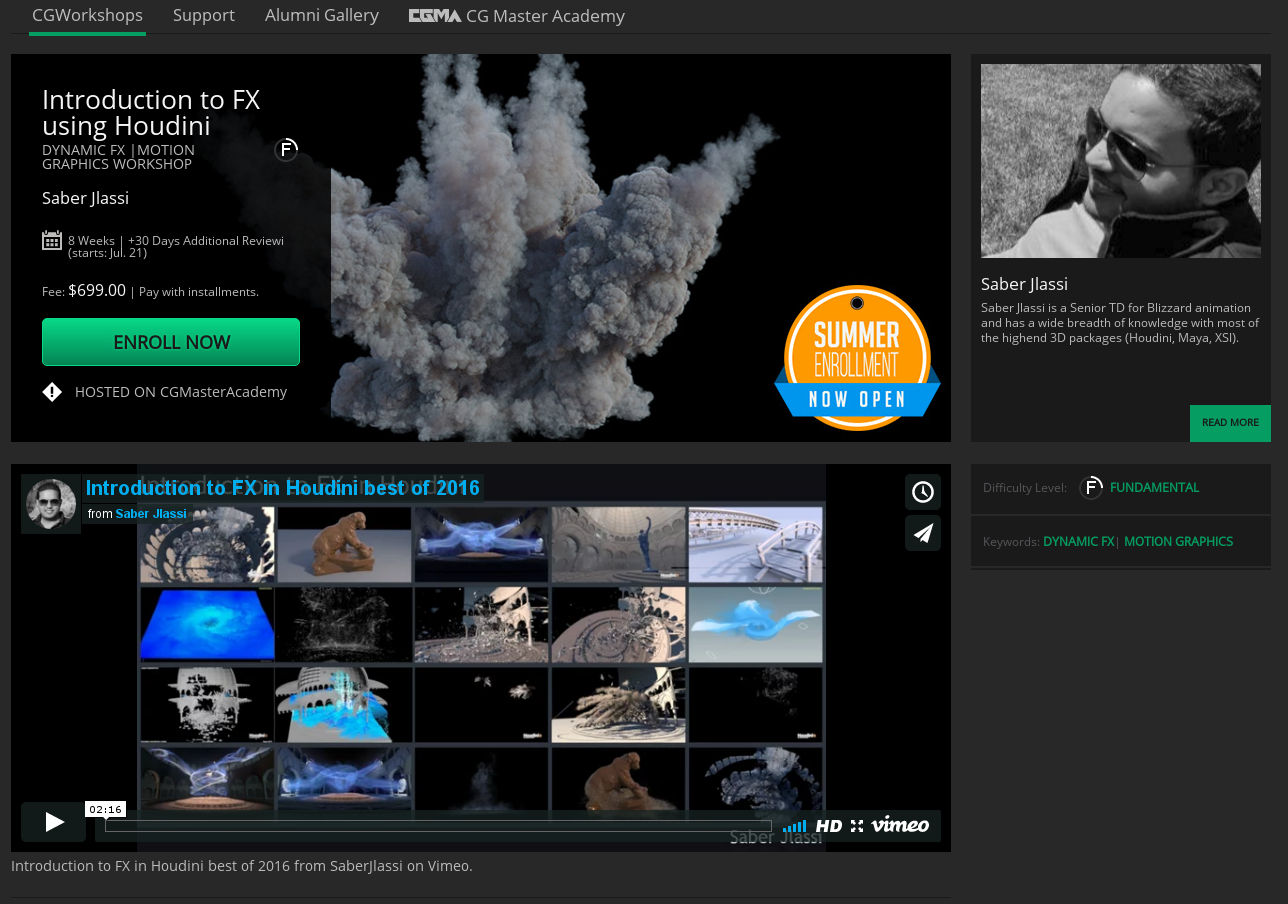The image size is (1288, 904).
Task: Click the READ MORE button
Action: pos(1230,423)
